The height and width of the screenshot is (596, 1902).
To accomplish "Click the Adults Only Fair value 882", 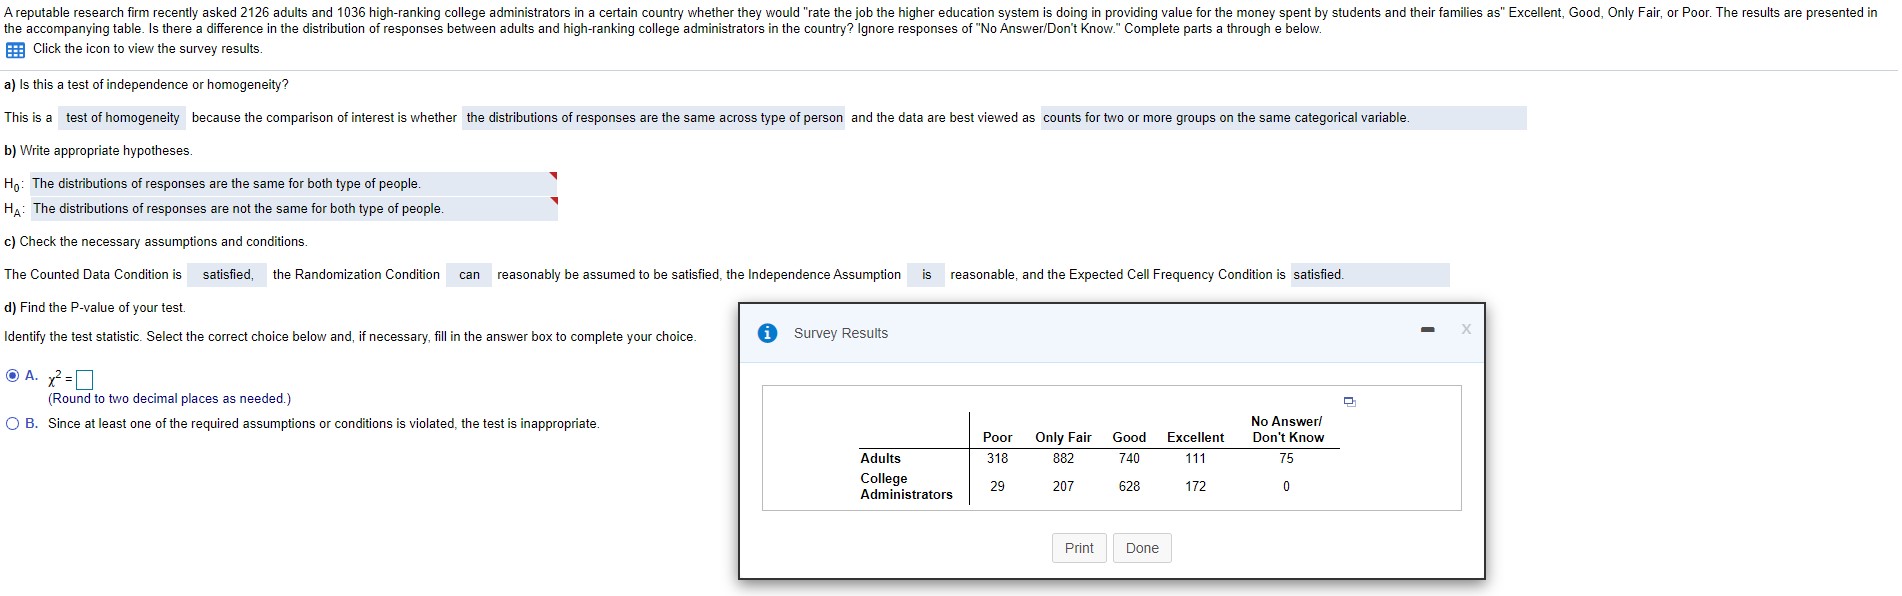I will (1063, 459).
